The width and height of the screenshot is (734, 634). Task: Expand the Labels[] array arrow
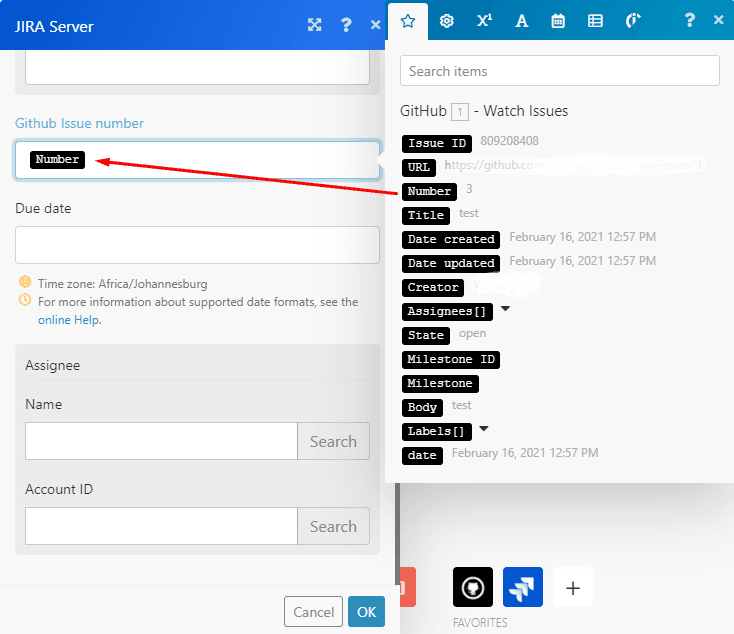pyautogui.click(x=484, y=429)
